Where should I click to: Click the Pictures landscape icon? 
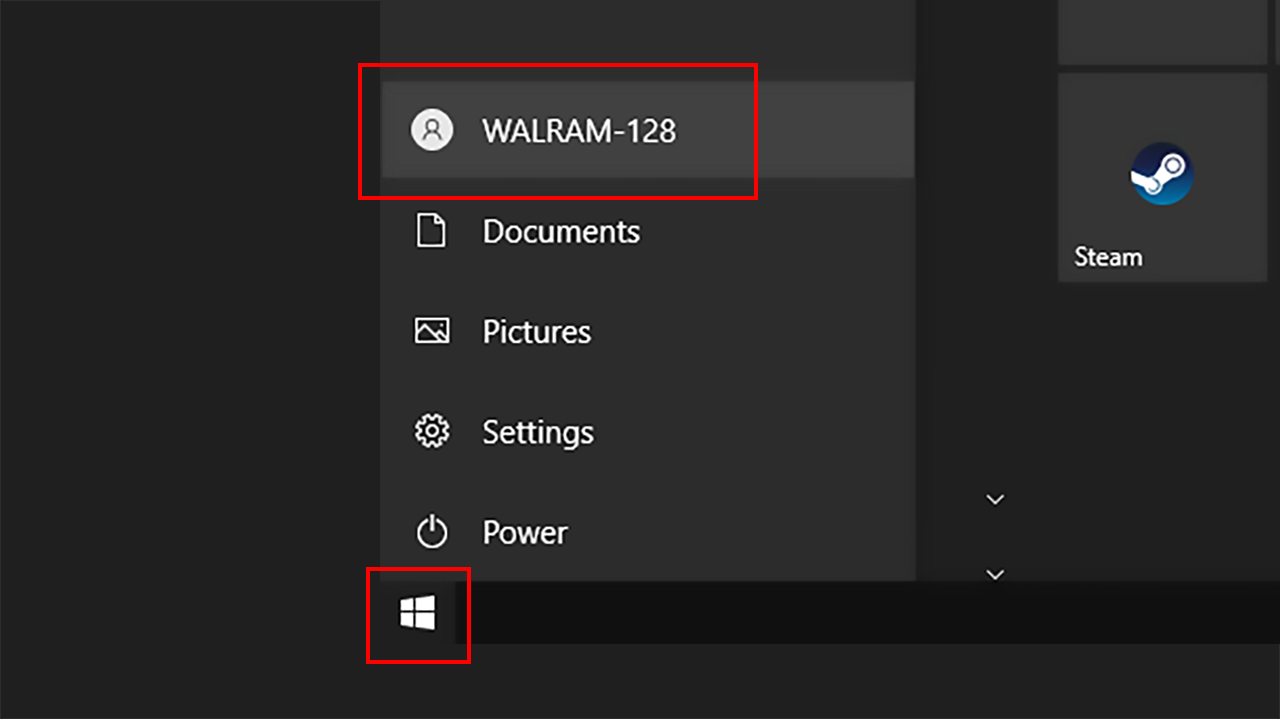[x=432, y=331]
